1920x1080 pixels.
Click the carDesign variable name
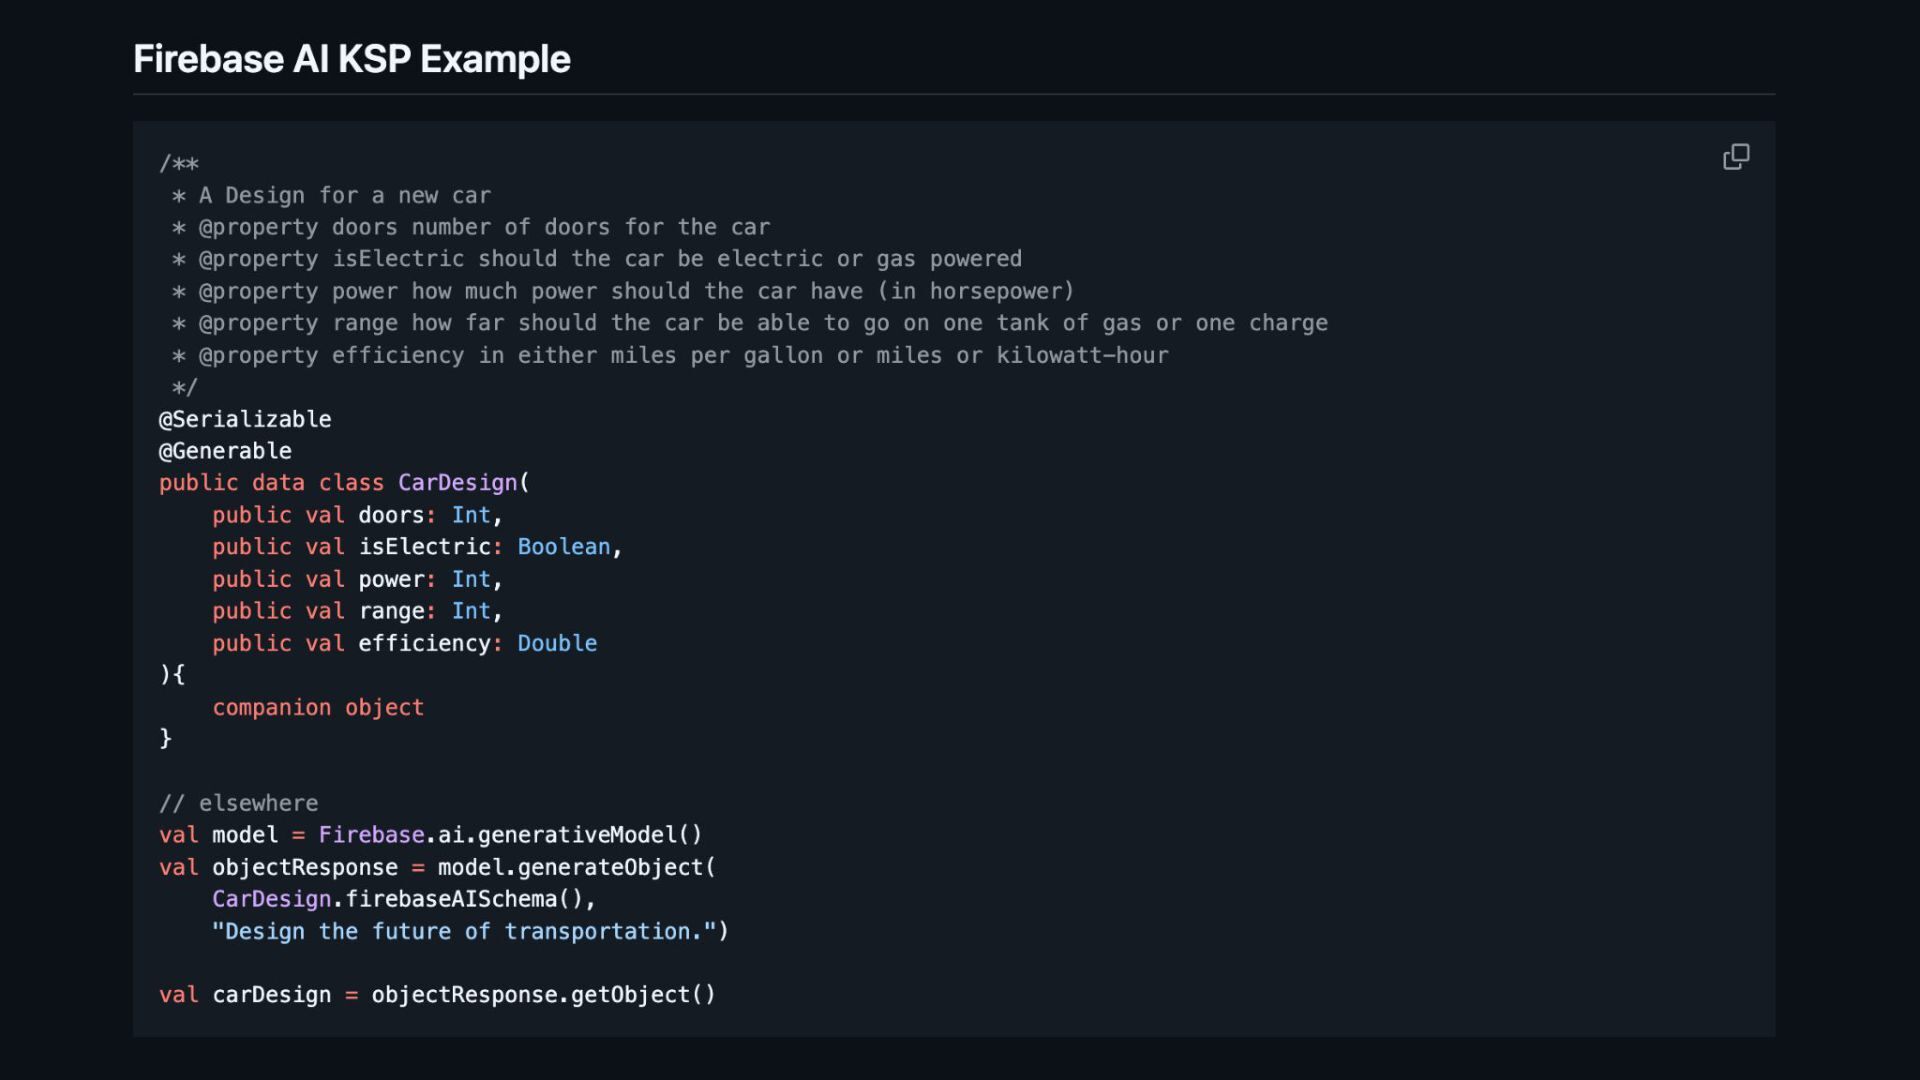(x=271, y=995)
